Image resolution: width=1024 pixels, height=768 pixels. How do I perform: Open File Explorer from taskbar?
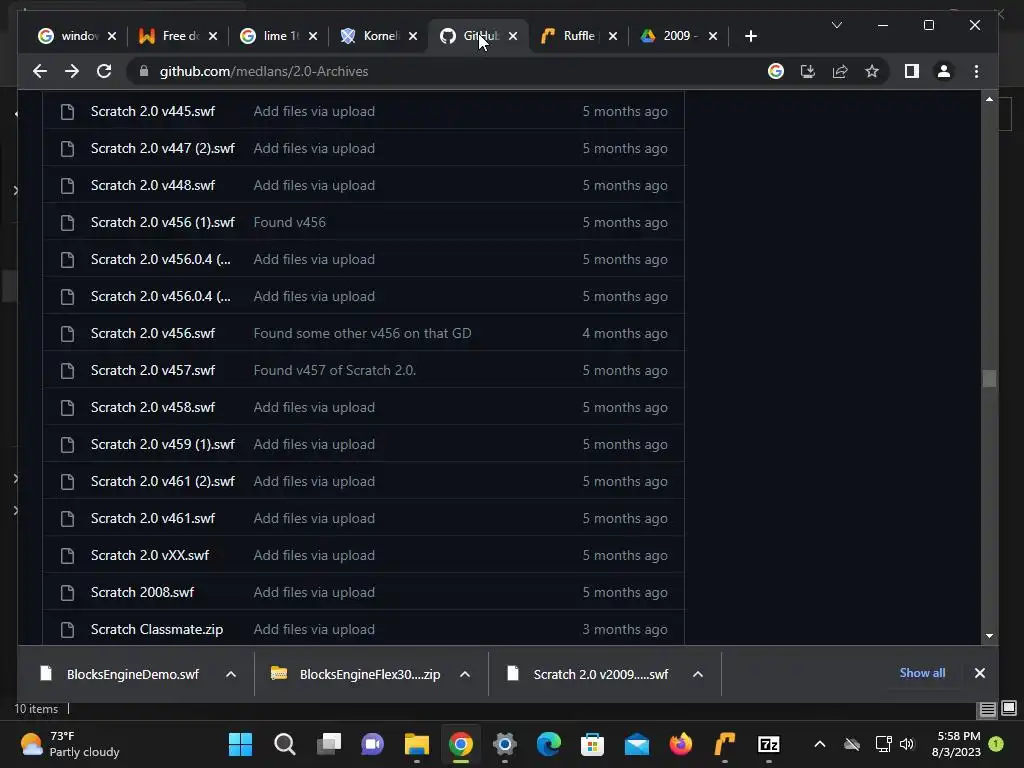(x=417, y=744)
